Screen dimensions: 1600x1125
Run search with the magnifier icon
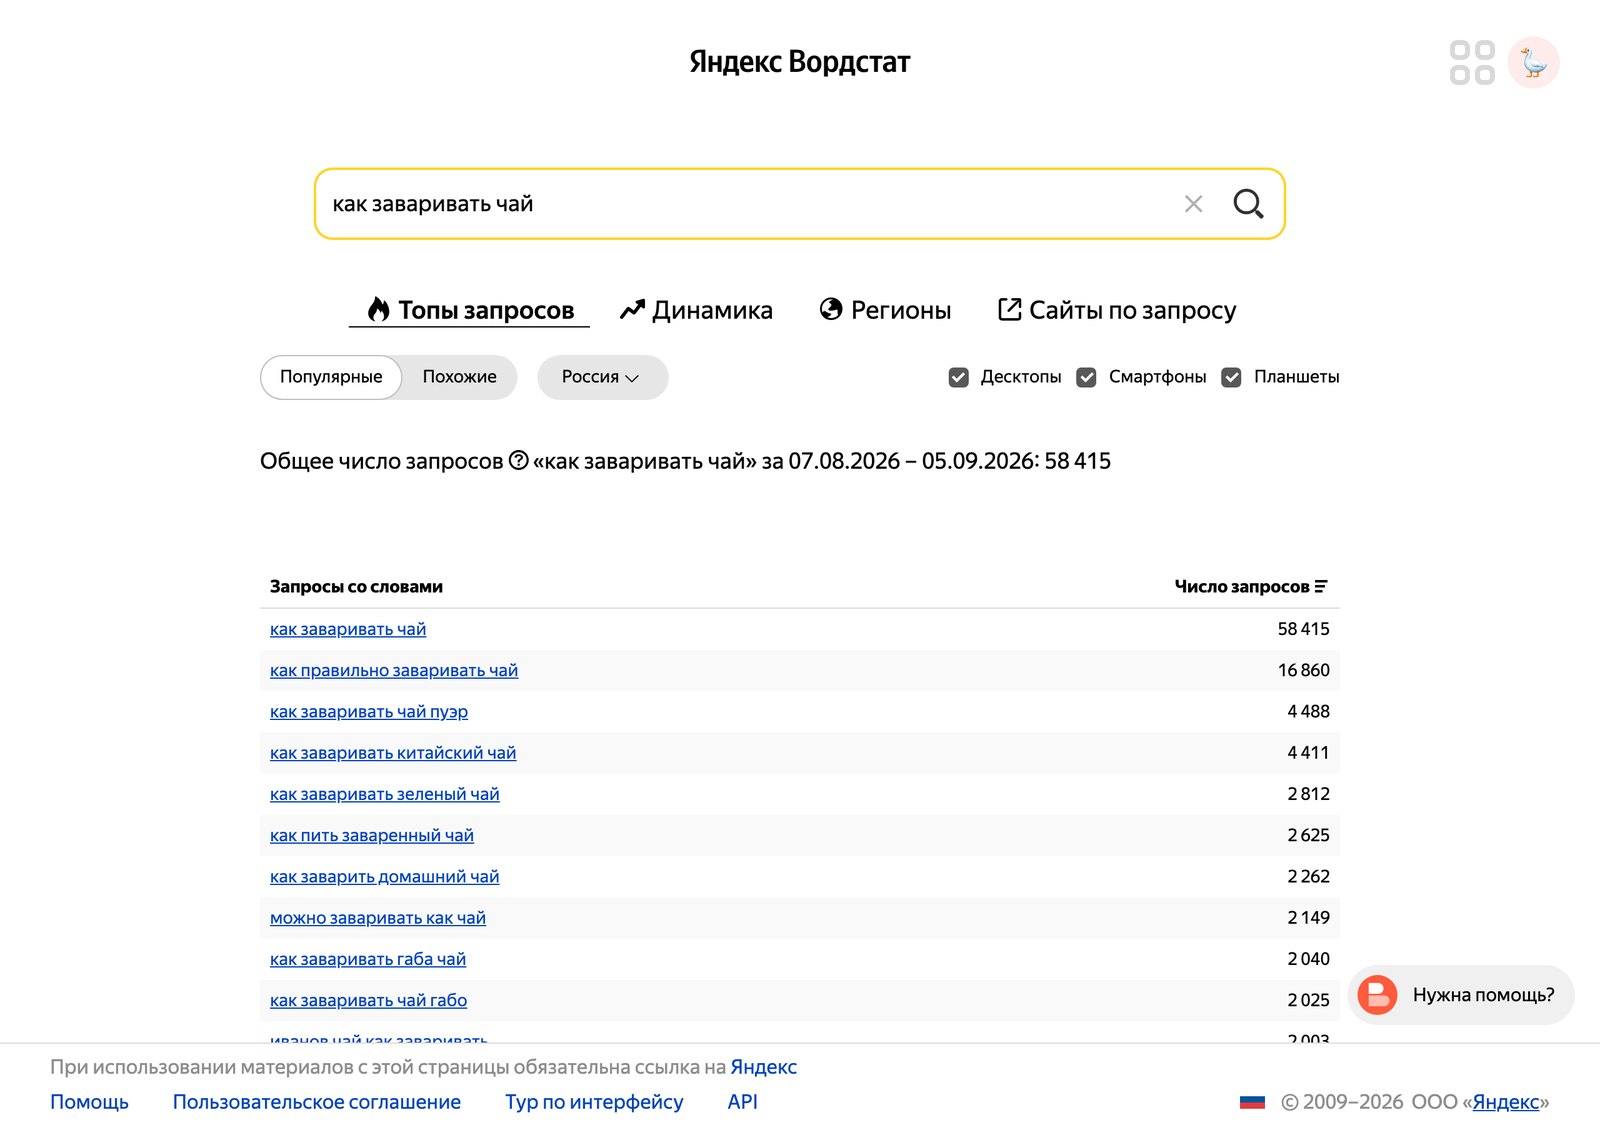(1248, 204)
